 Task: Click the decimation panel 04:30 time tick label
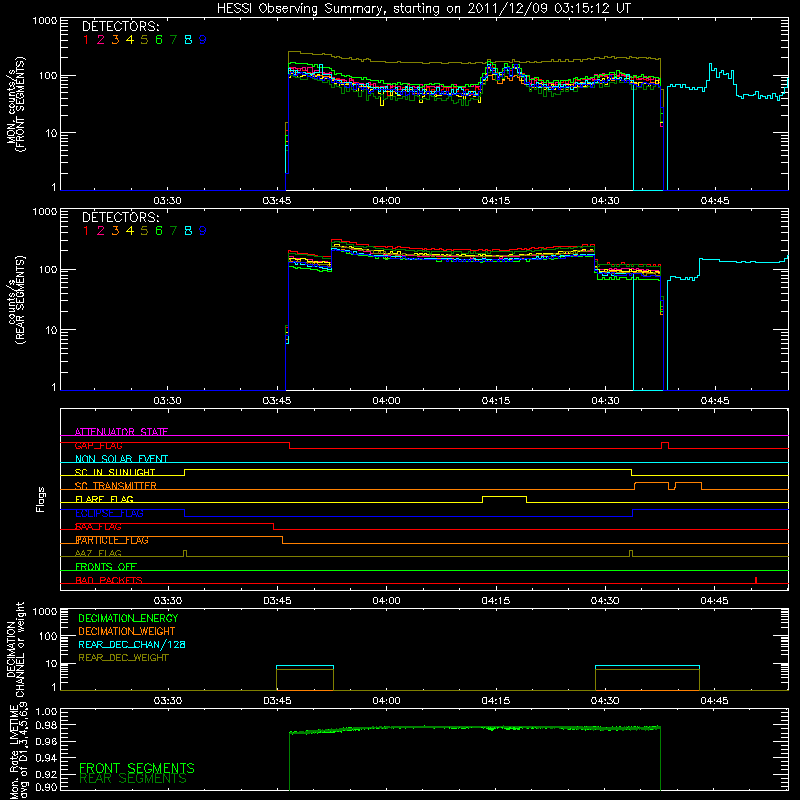(605, 701)
